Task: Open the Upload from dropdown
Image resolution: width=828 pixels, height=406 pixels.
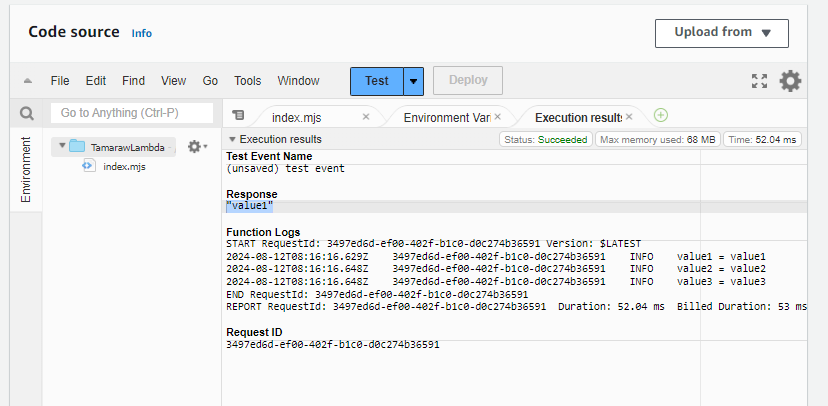Action: (722, 32)
